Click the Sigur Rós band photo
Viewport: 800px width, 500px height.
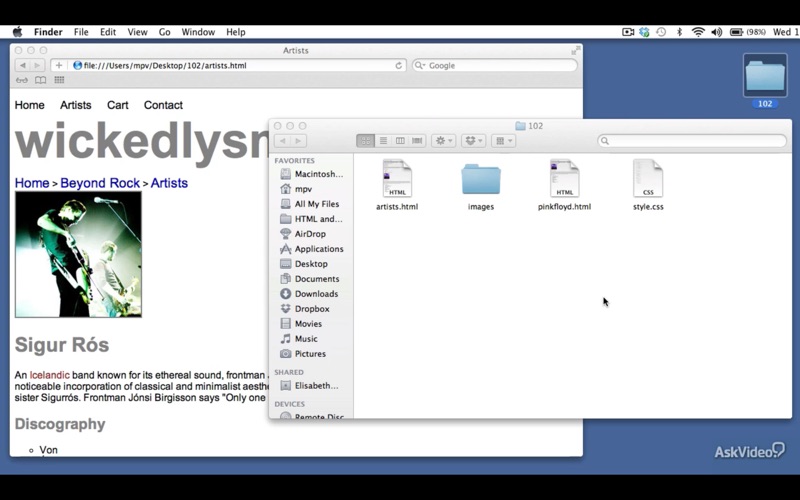click(78, 255)
